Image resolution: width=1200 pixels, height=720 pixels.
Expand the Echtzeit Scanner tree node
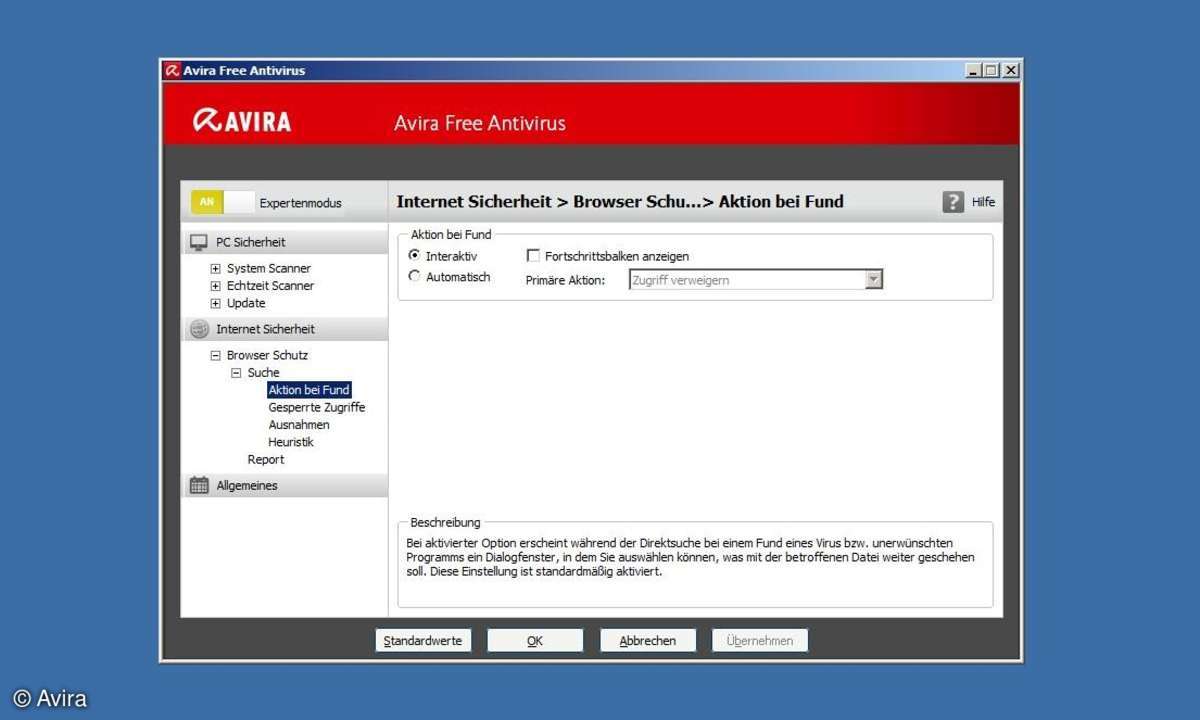pos(215,286)
